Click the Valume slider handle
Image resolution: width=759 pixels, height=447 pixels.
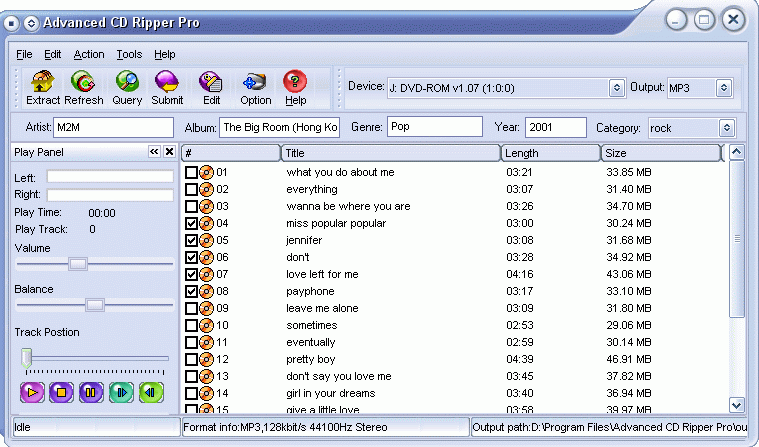77,264
